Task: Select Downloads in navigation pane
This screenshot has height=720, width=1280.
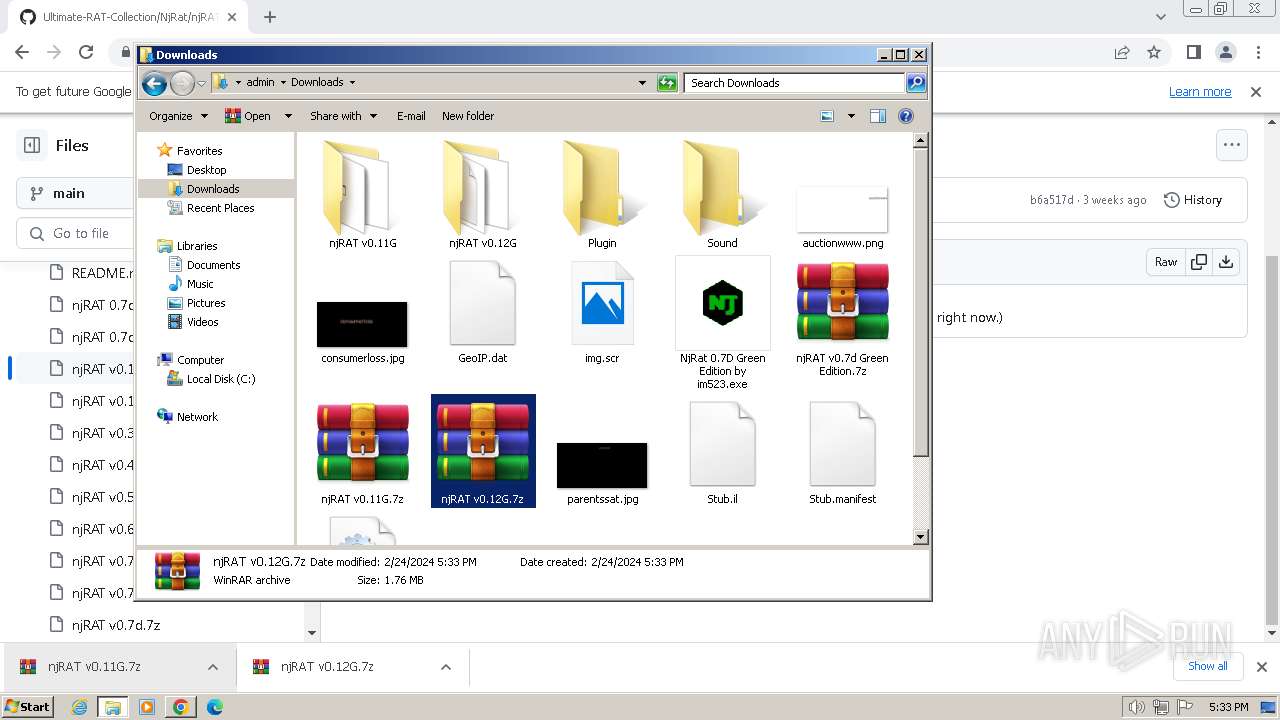Action: click(x=213, y=189)
